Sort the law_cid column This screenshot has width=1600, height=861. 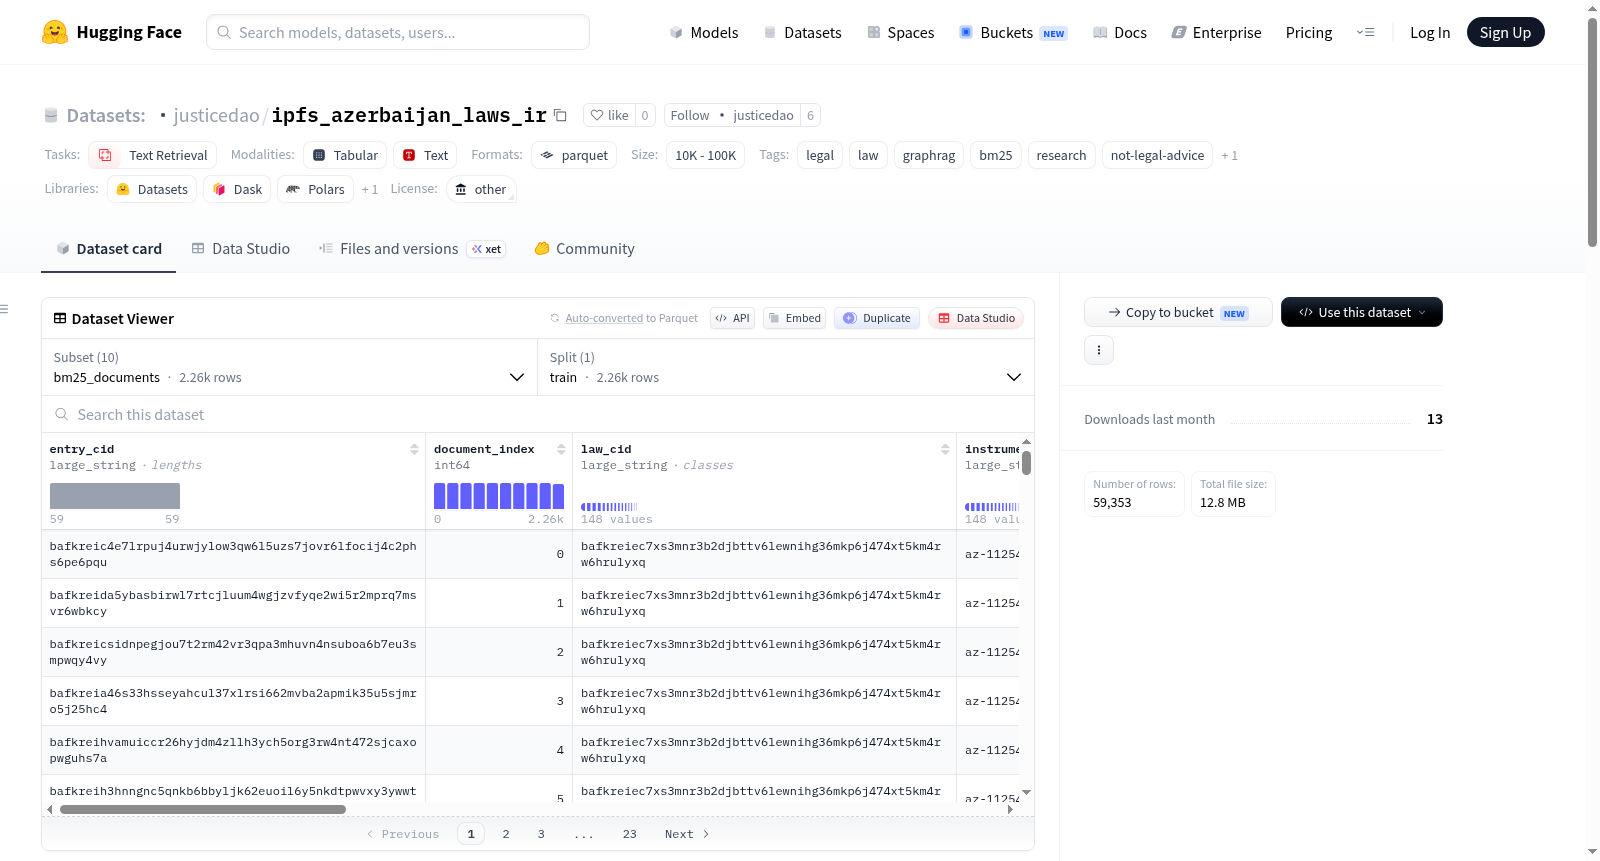[945, 449]
